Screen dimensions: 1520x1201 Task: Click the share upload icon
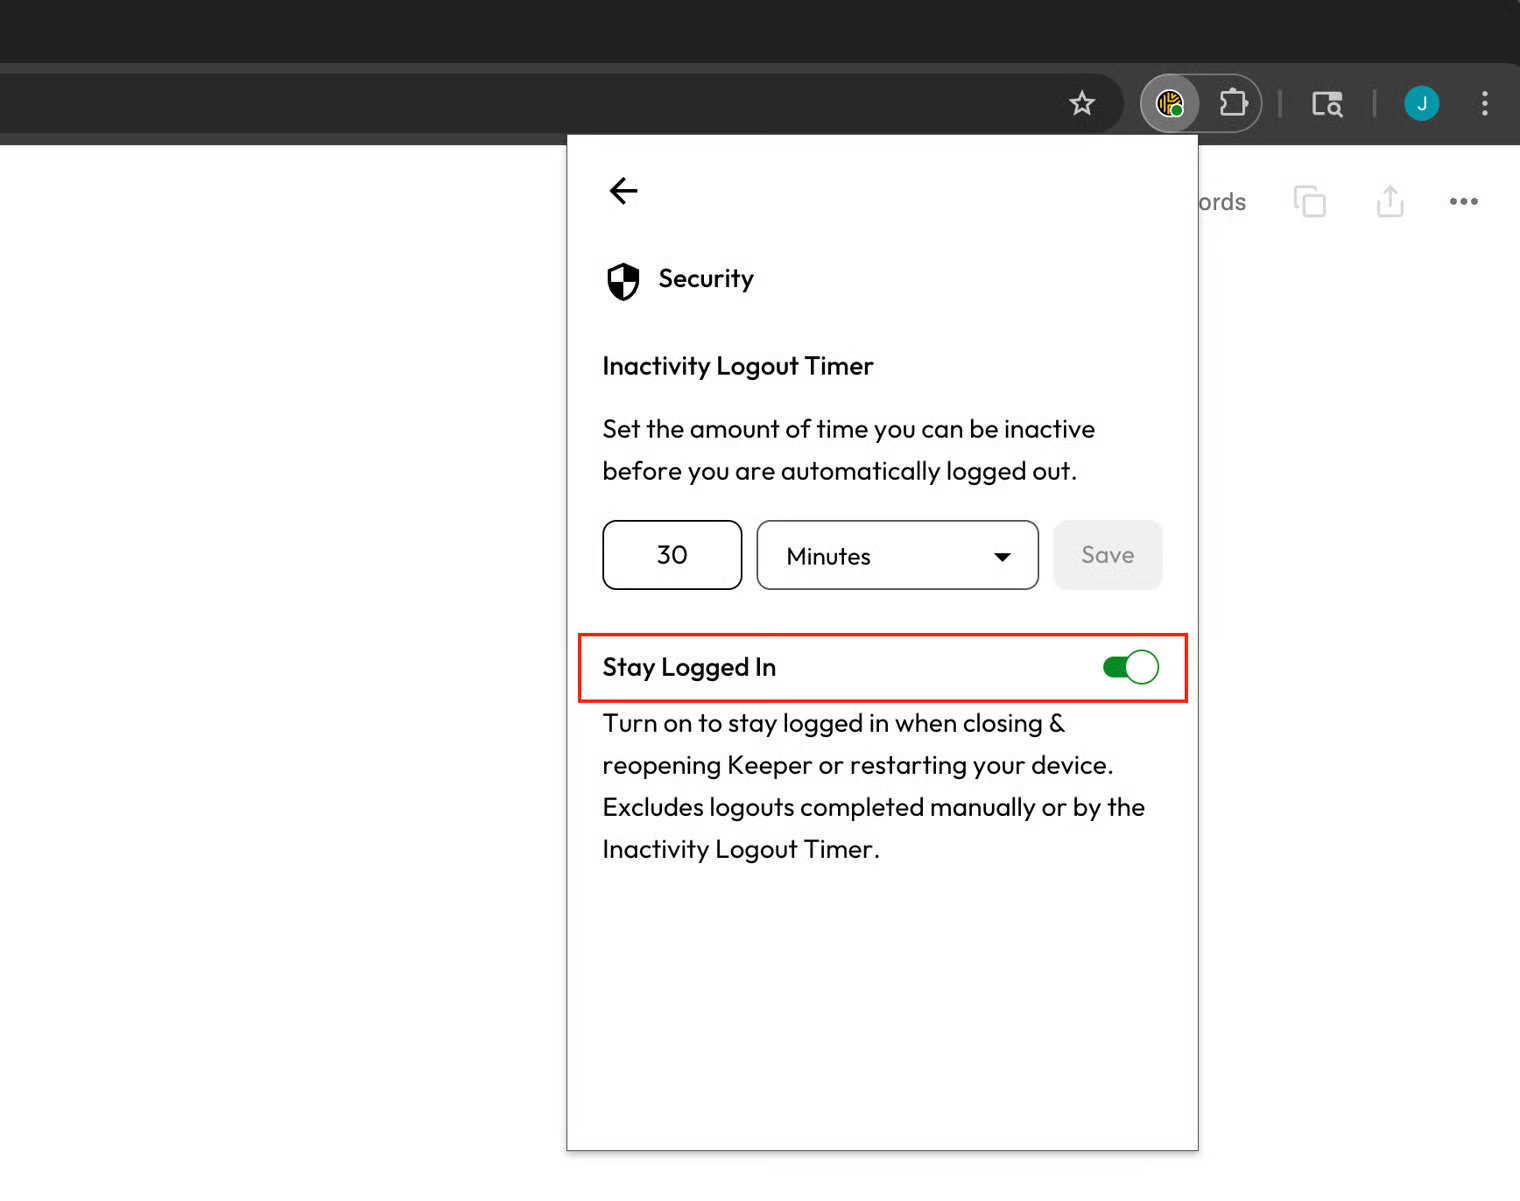[x=1390, y=202]
